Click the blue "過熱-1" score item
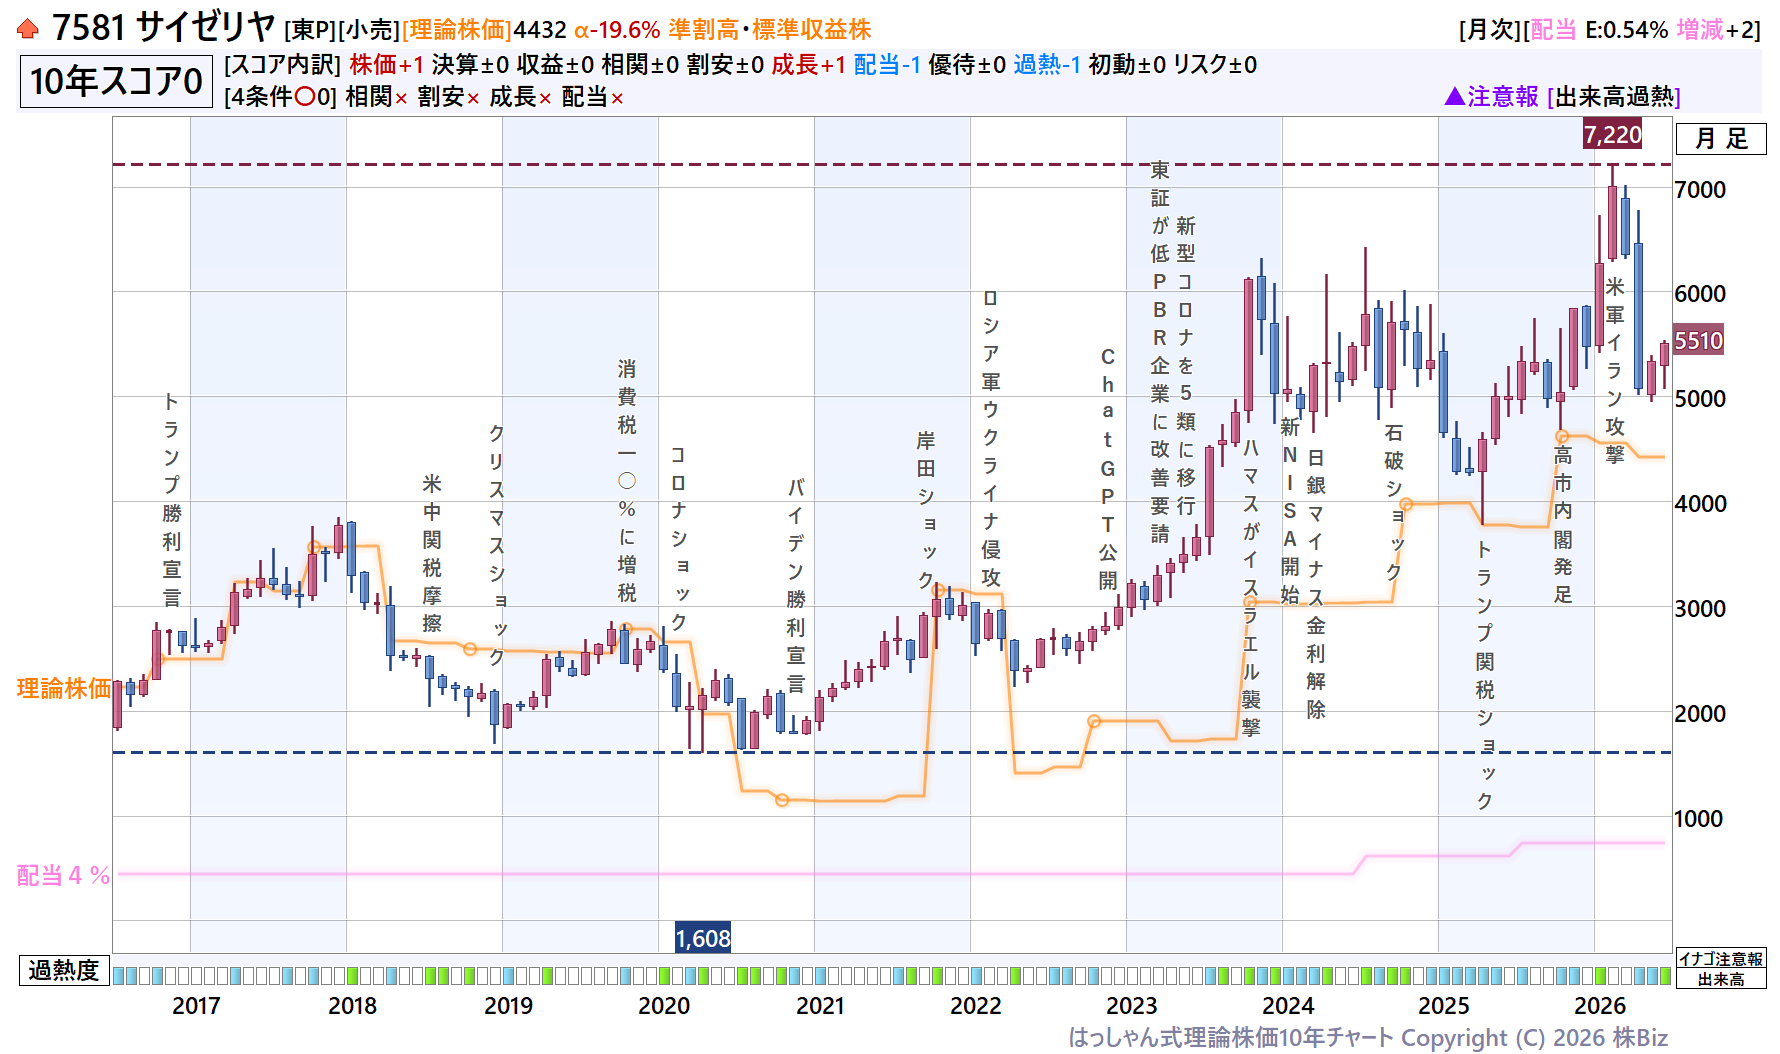1780x1054 pixels. click(x=1047, y=65)
